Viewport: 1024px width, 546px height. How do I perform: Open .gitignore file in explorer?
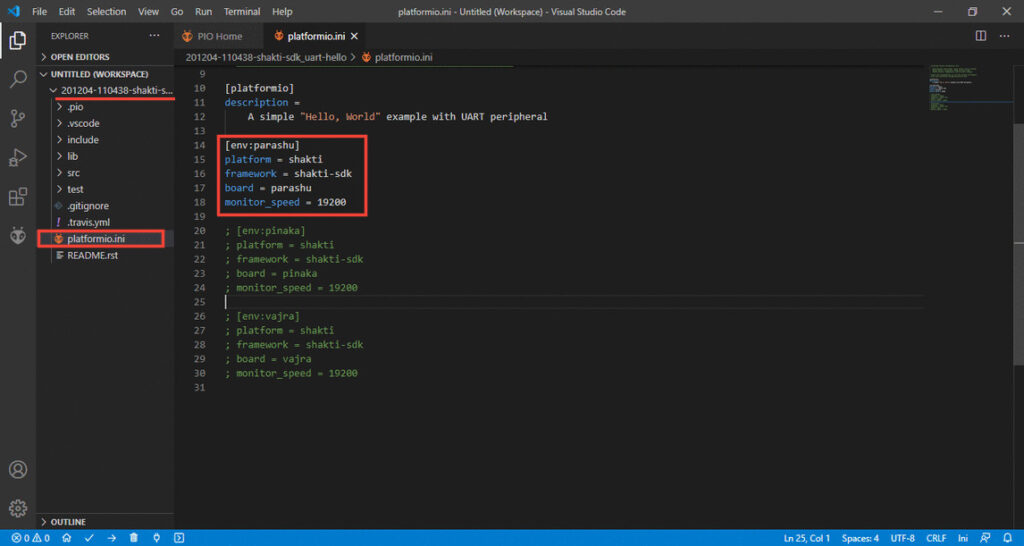tap(88, 206)
